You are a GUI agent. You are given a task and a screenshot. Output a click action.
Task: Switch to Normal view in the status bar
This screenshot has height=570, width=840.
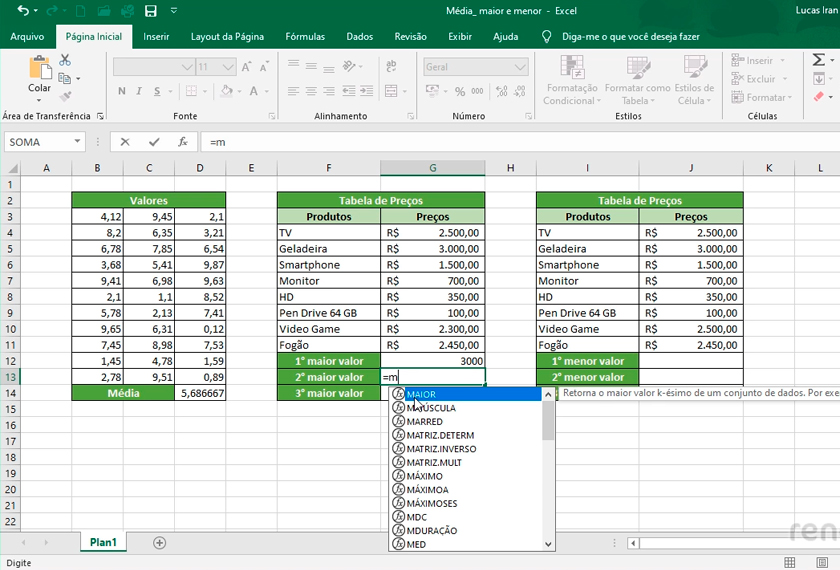tap(790, 562)
